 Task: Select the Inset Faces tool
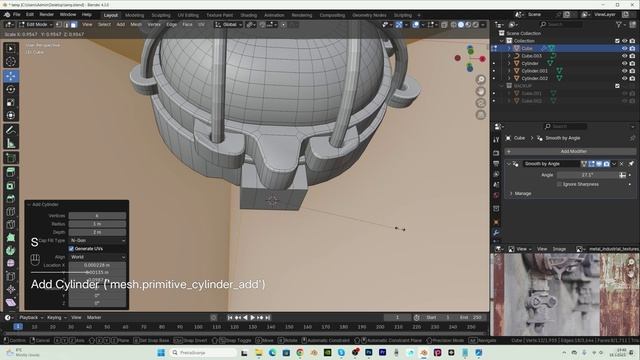point(11,186)
